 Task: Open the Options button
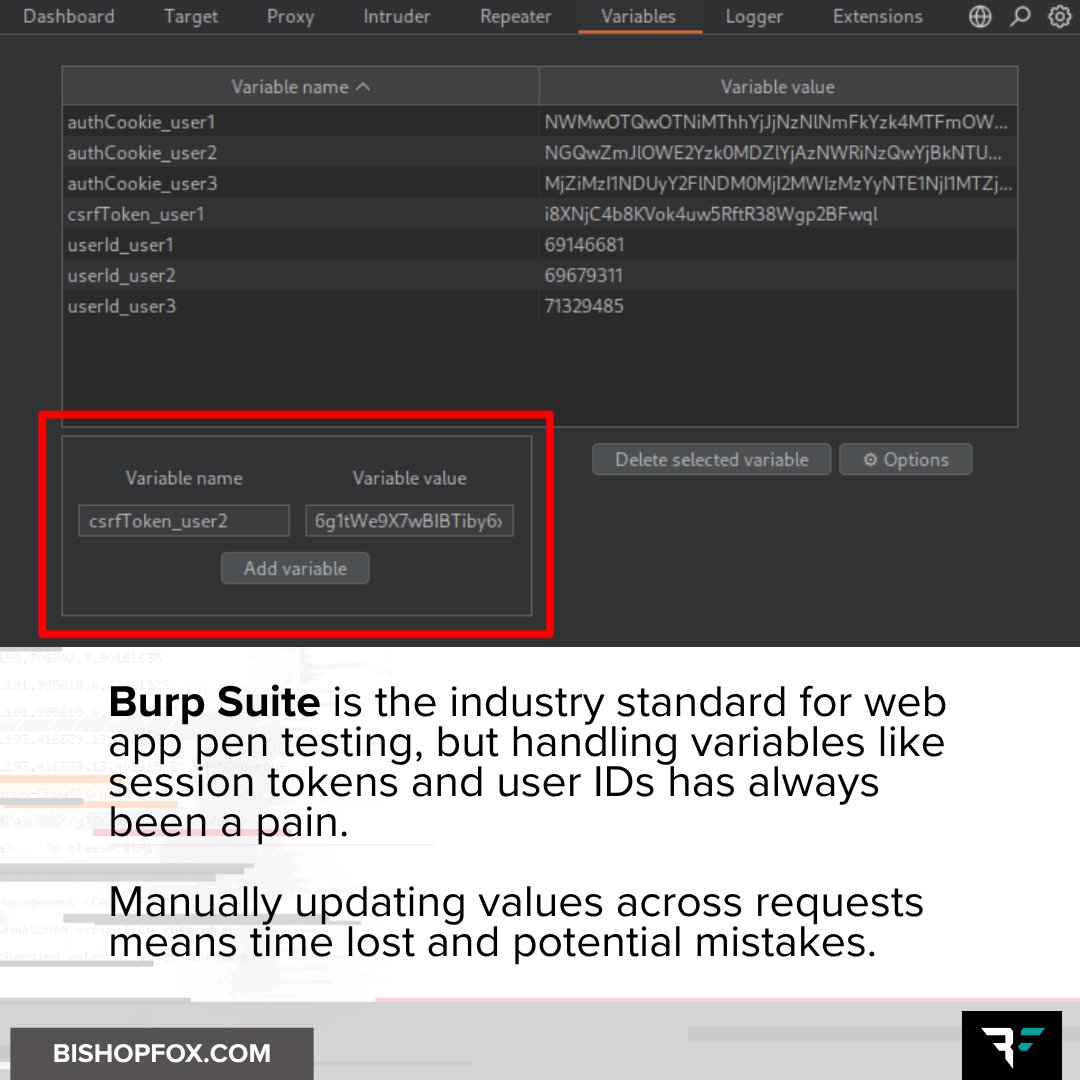click(906, 459)
